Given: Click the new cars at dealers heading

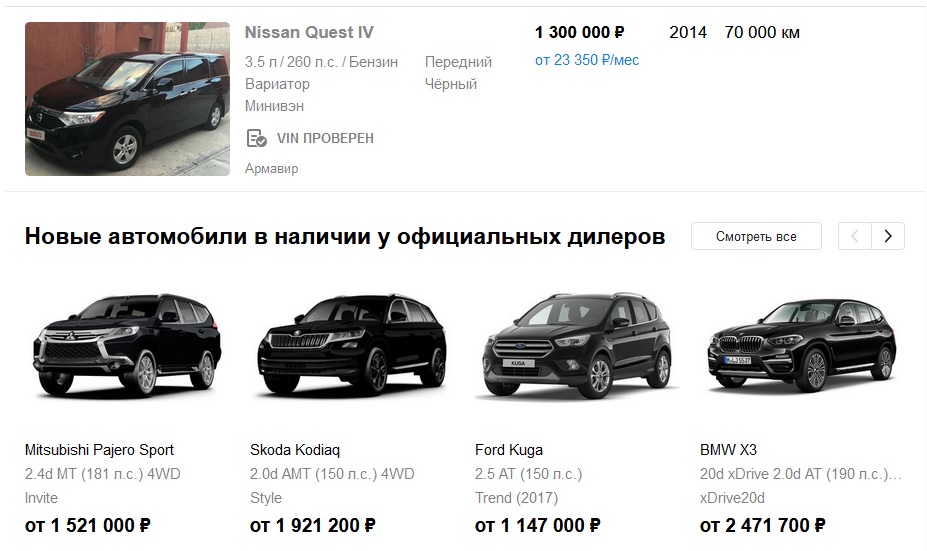Looking at the screenshot, I should 345,236.
